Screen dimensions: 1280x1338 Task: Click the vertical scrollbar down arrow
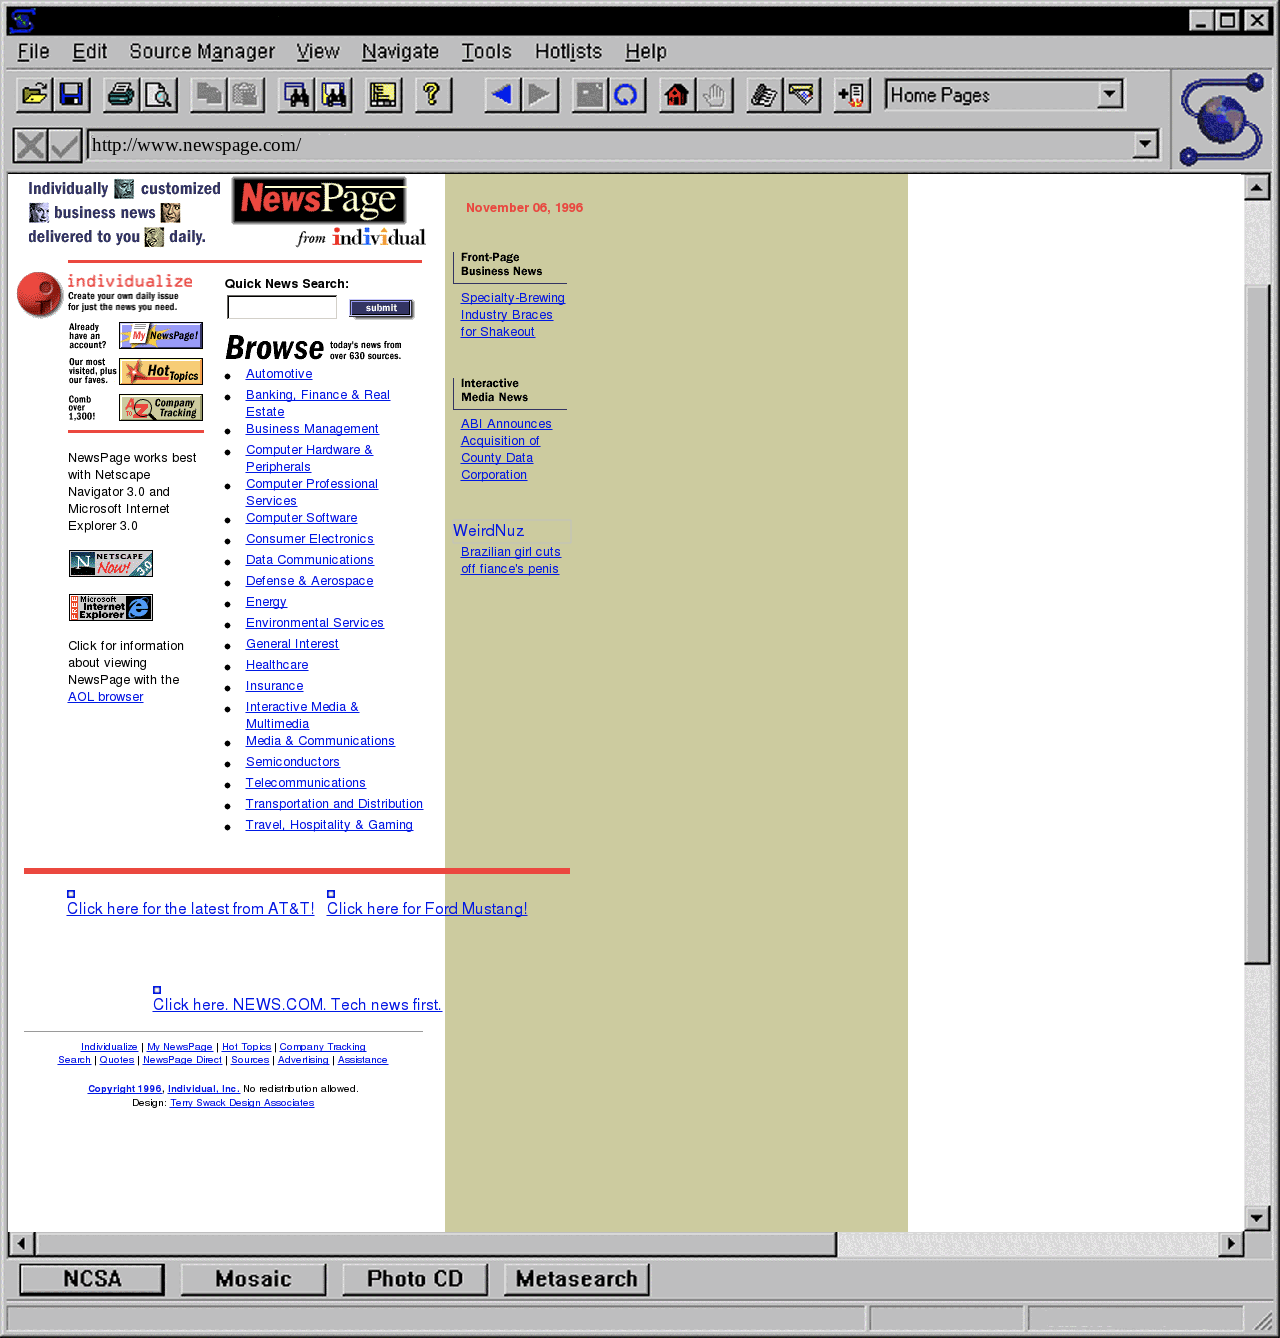1257,1217
